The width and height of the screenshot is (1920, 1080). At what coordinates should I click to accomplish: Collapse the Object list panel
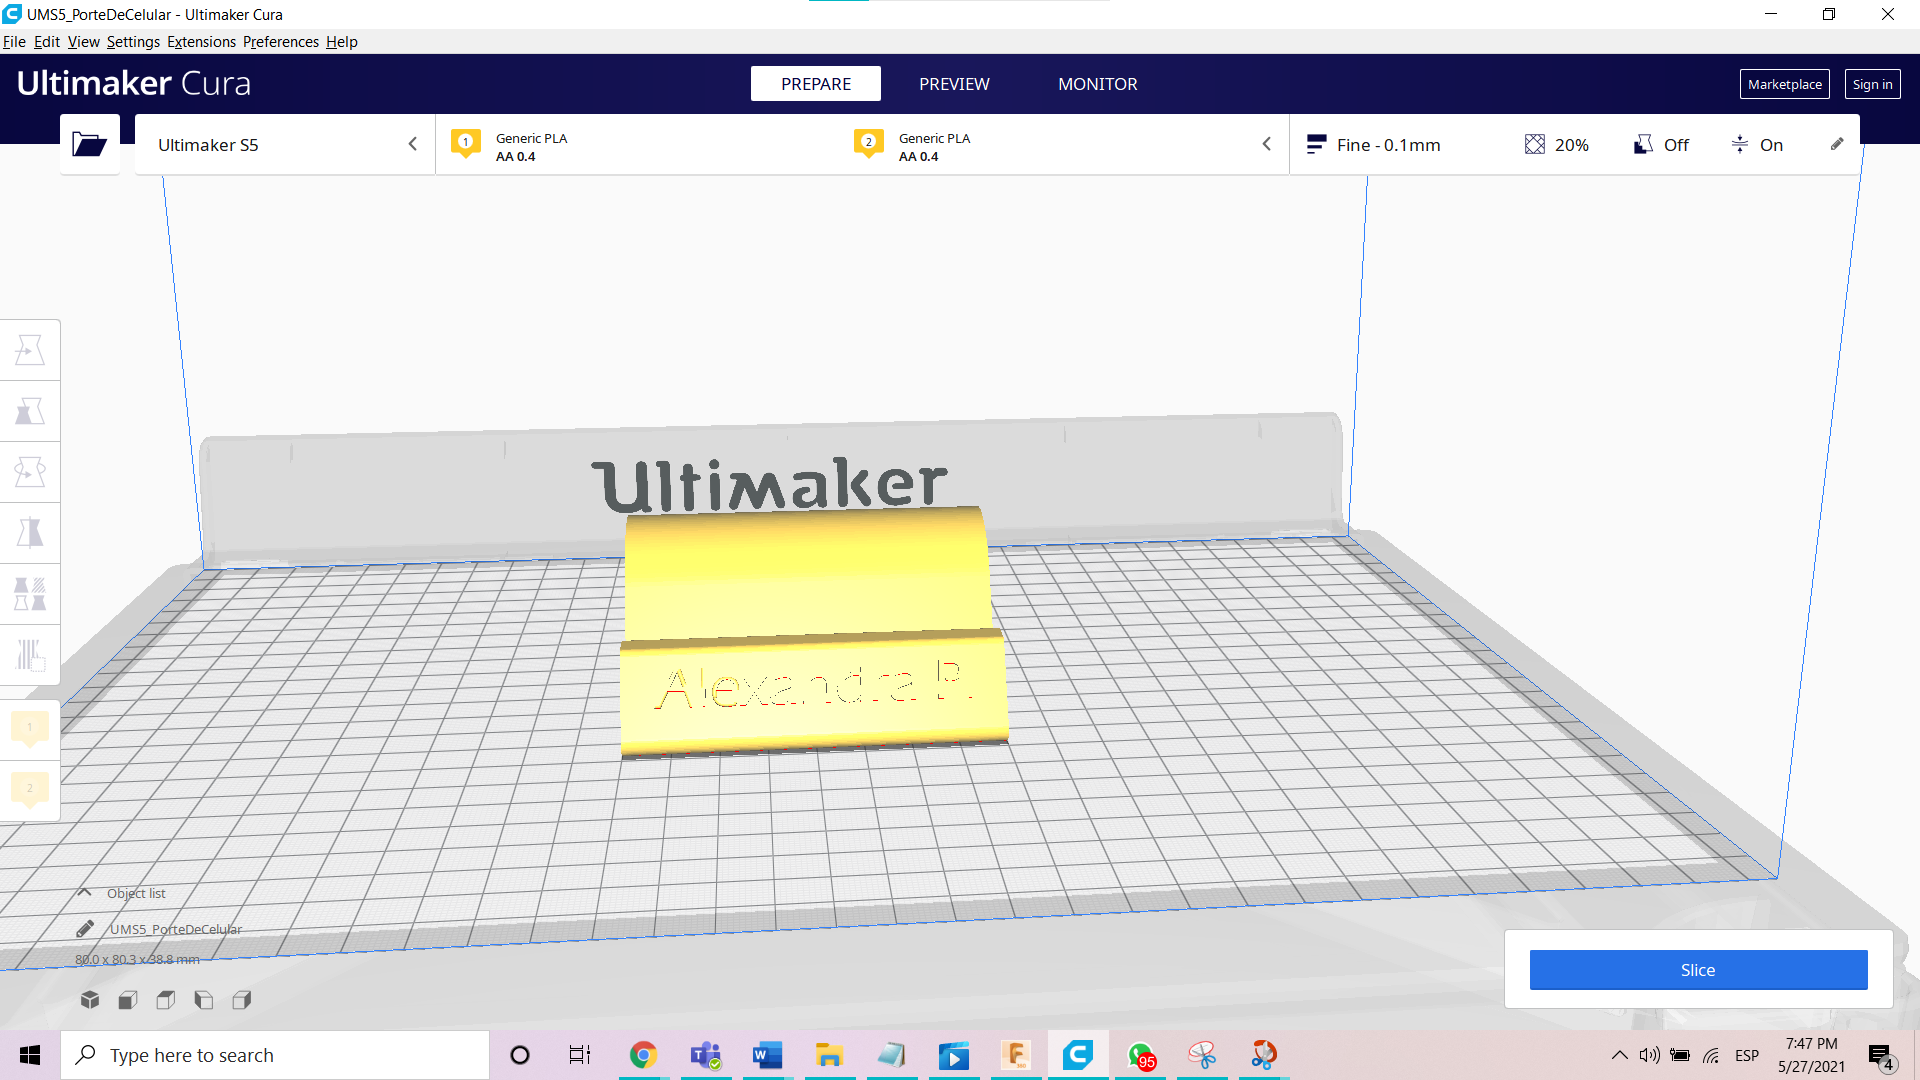click(85, 893)
